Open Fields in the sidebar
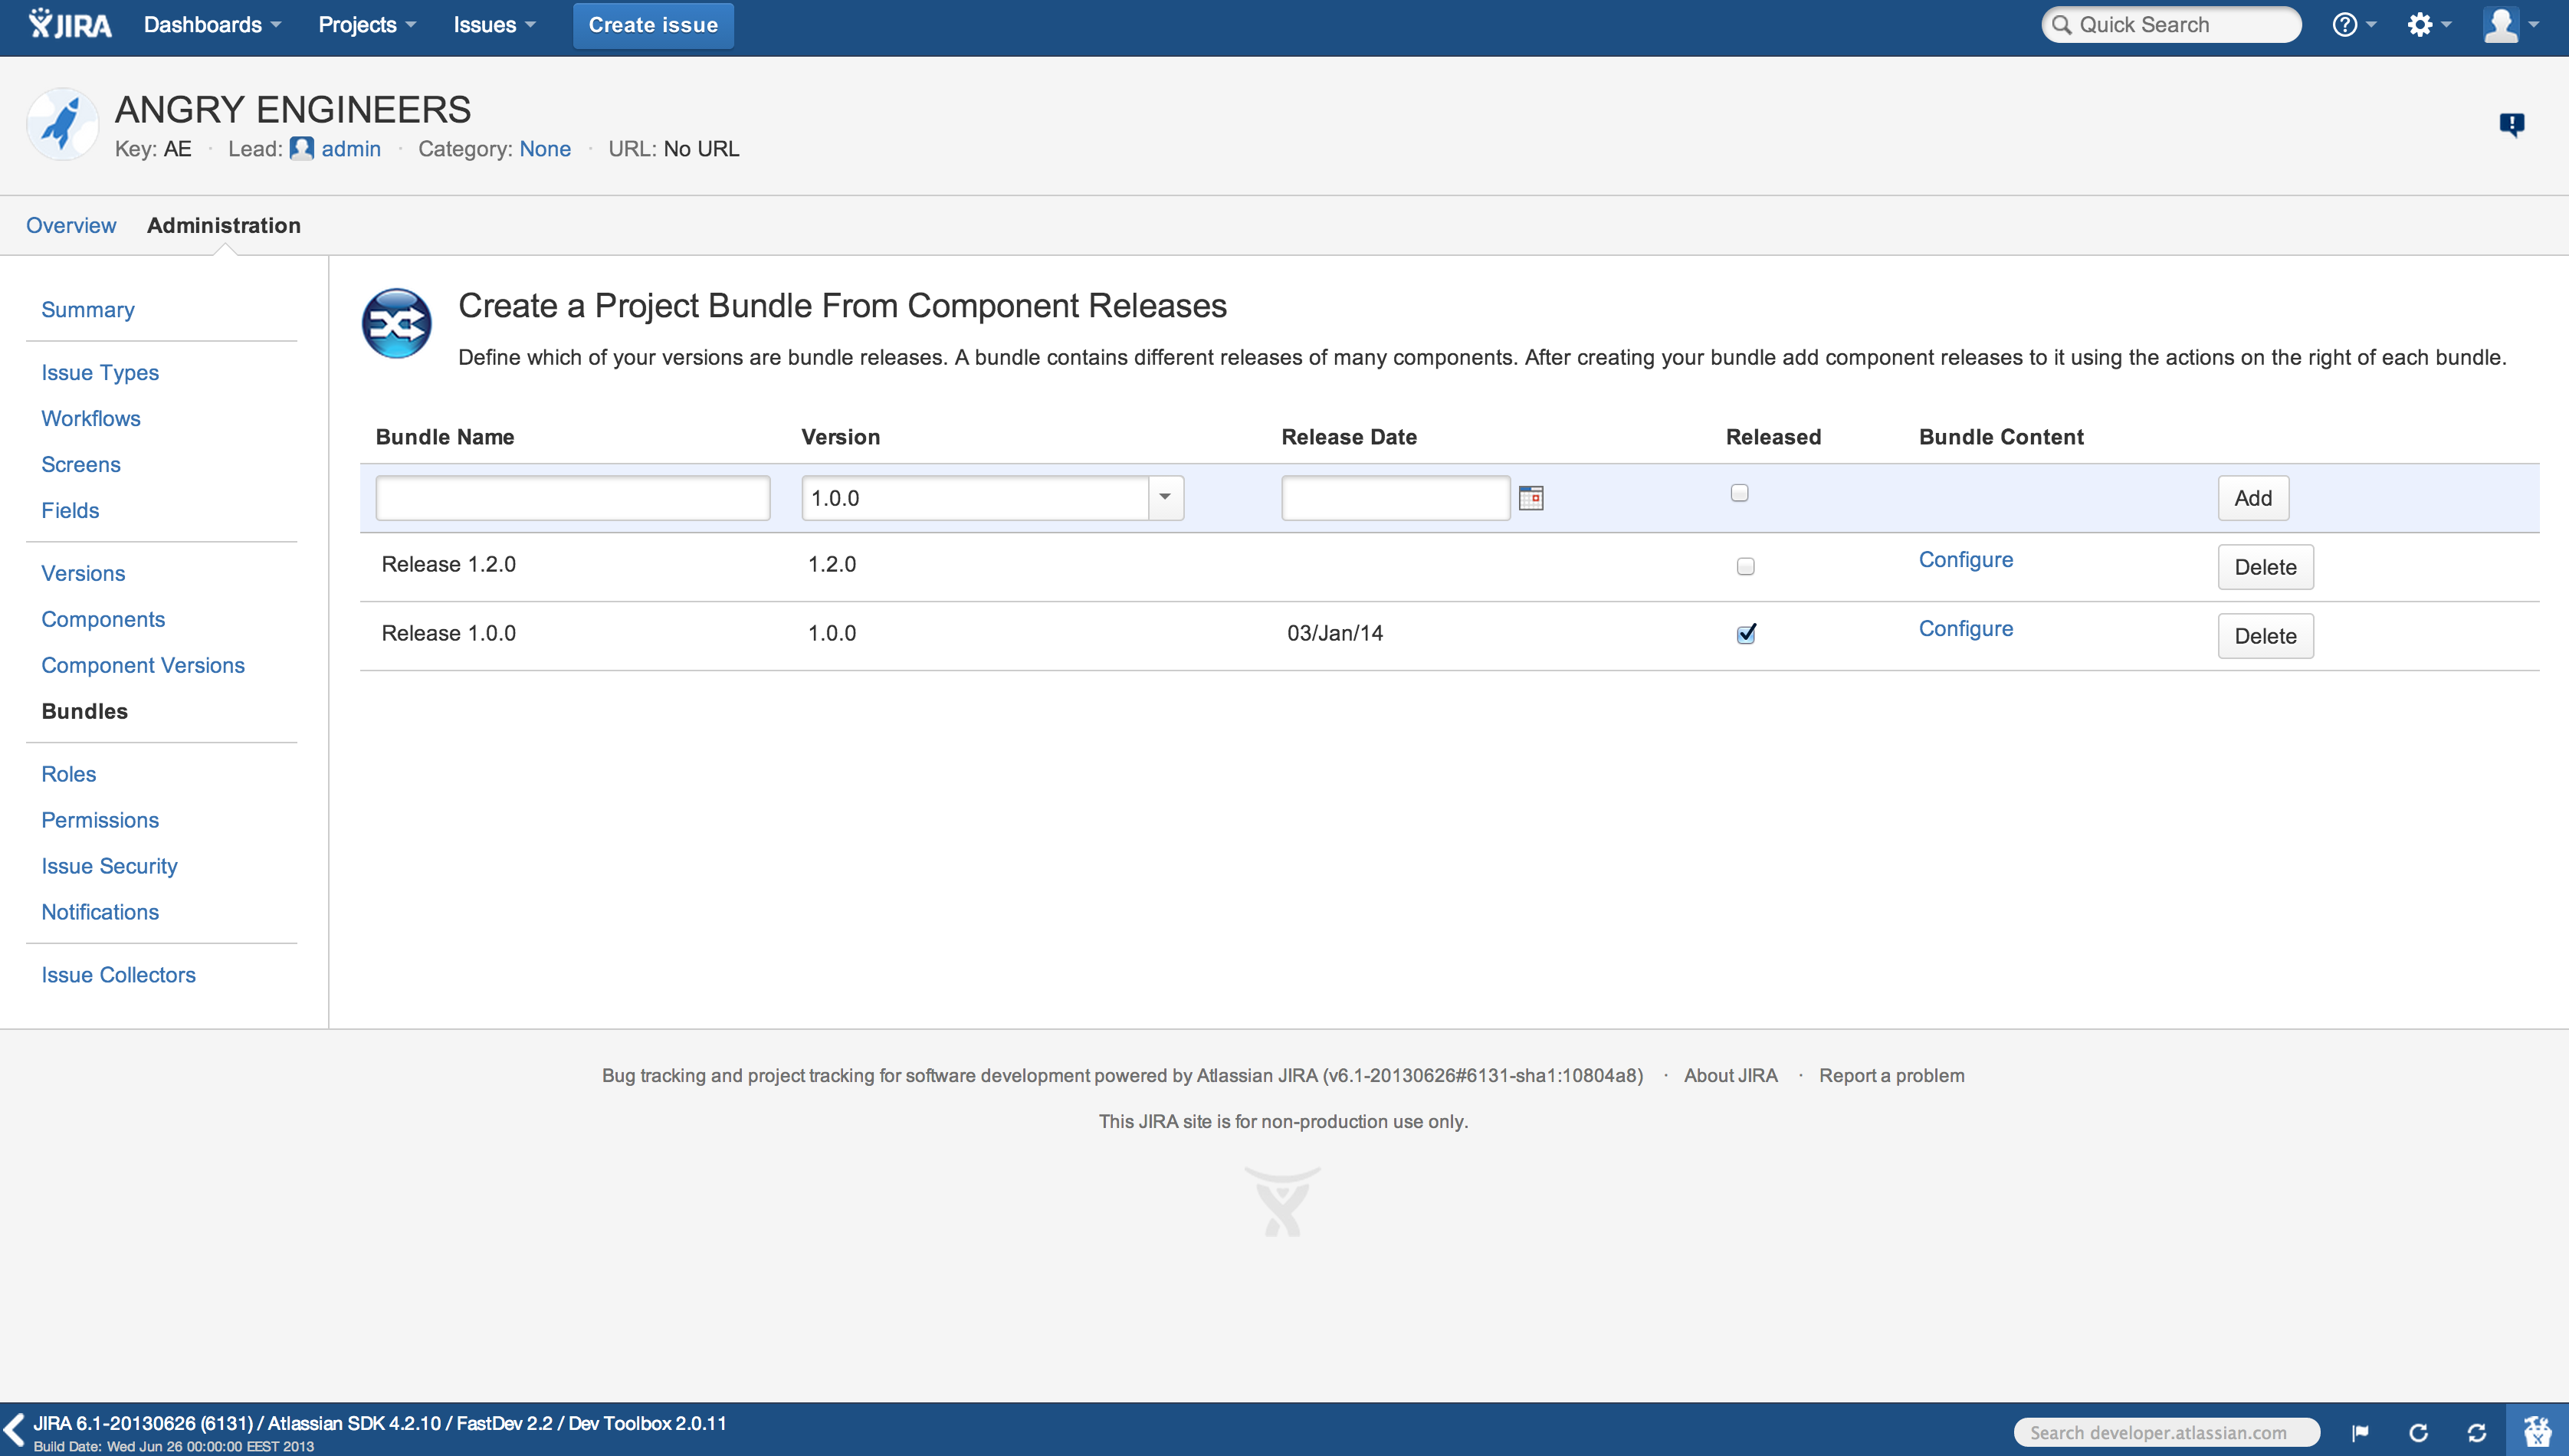This screenshot has width=2569, height=1456. tap(70, 511)
